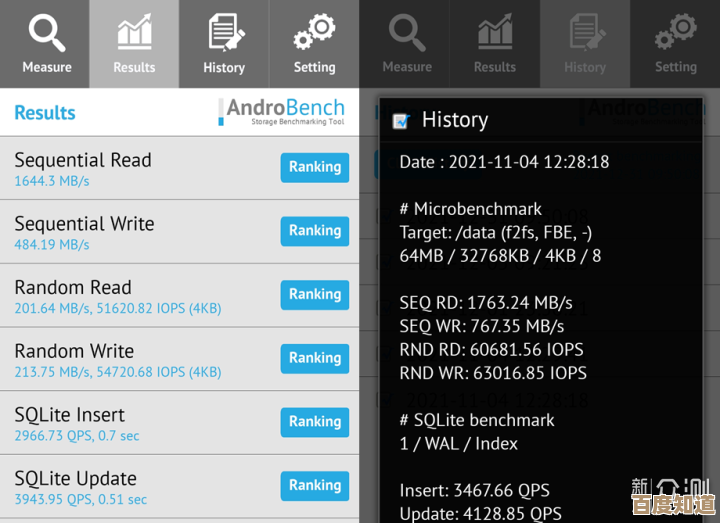Screen dimensions: 720x523
Task: Open History via the document-pencil icon in the left screen
Action: tap(224, 34)
